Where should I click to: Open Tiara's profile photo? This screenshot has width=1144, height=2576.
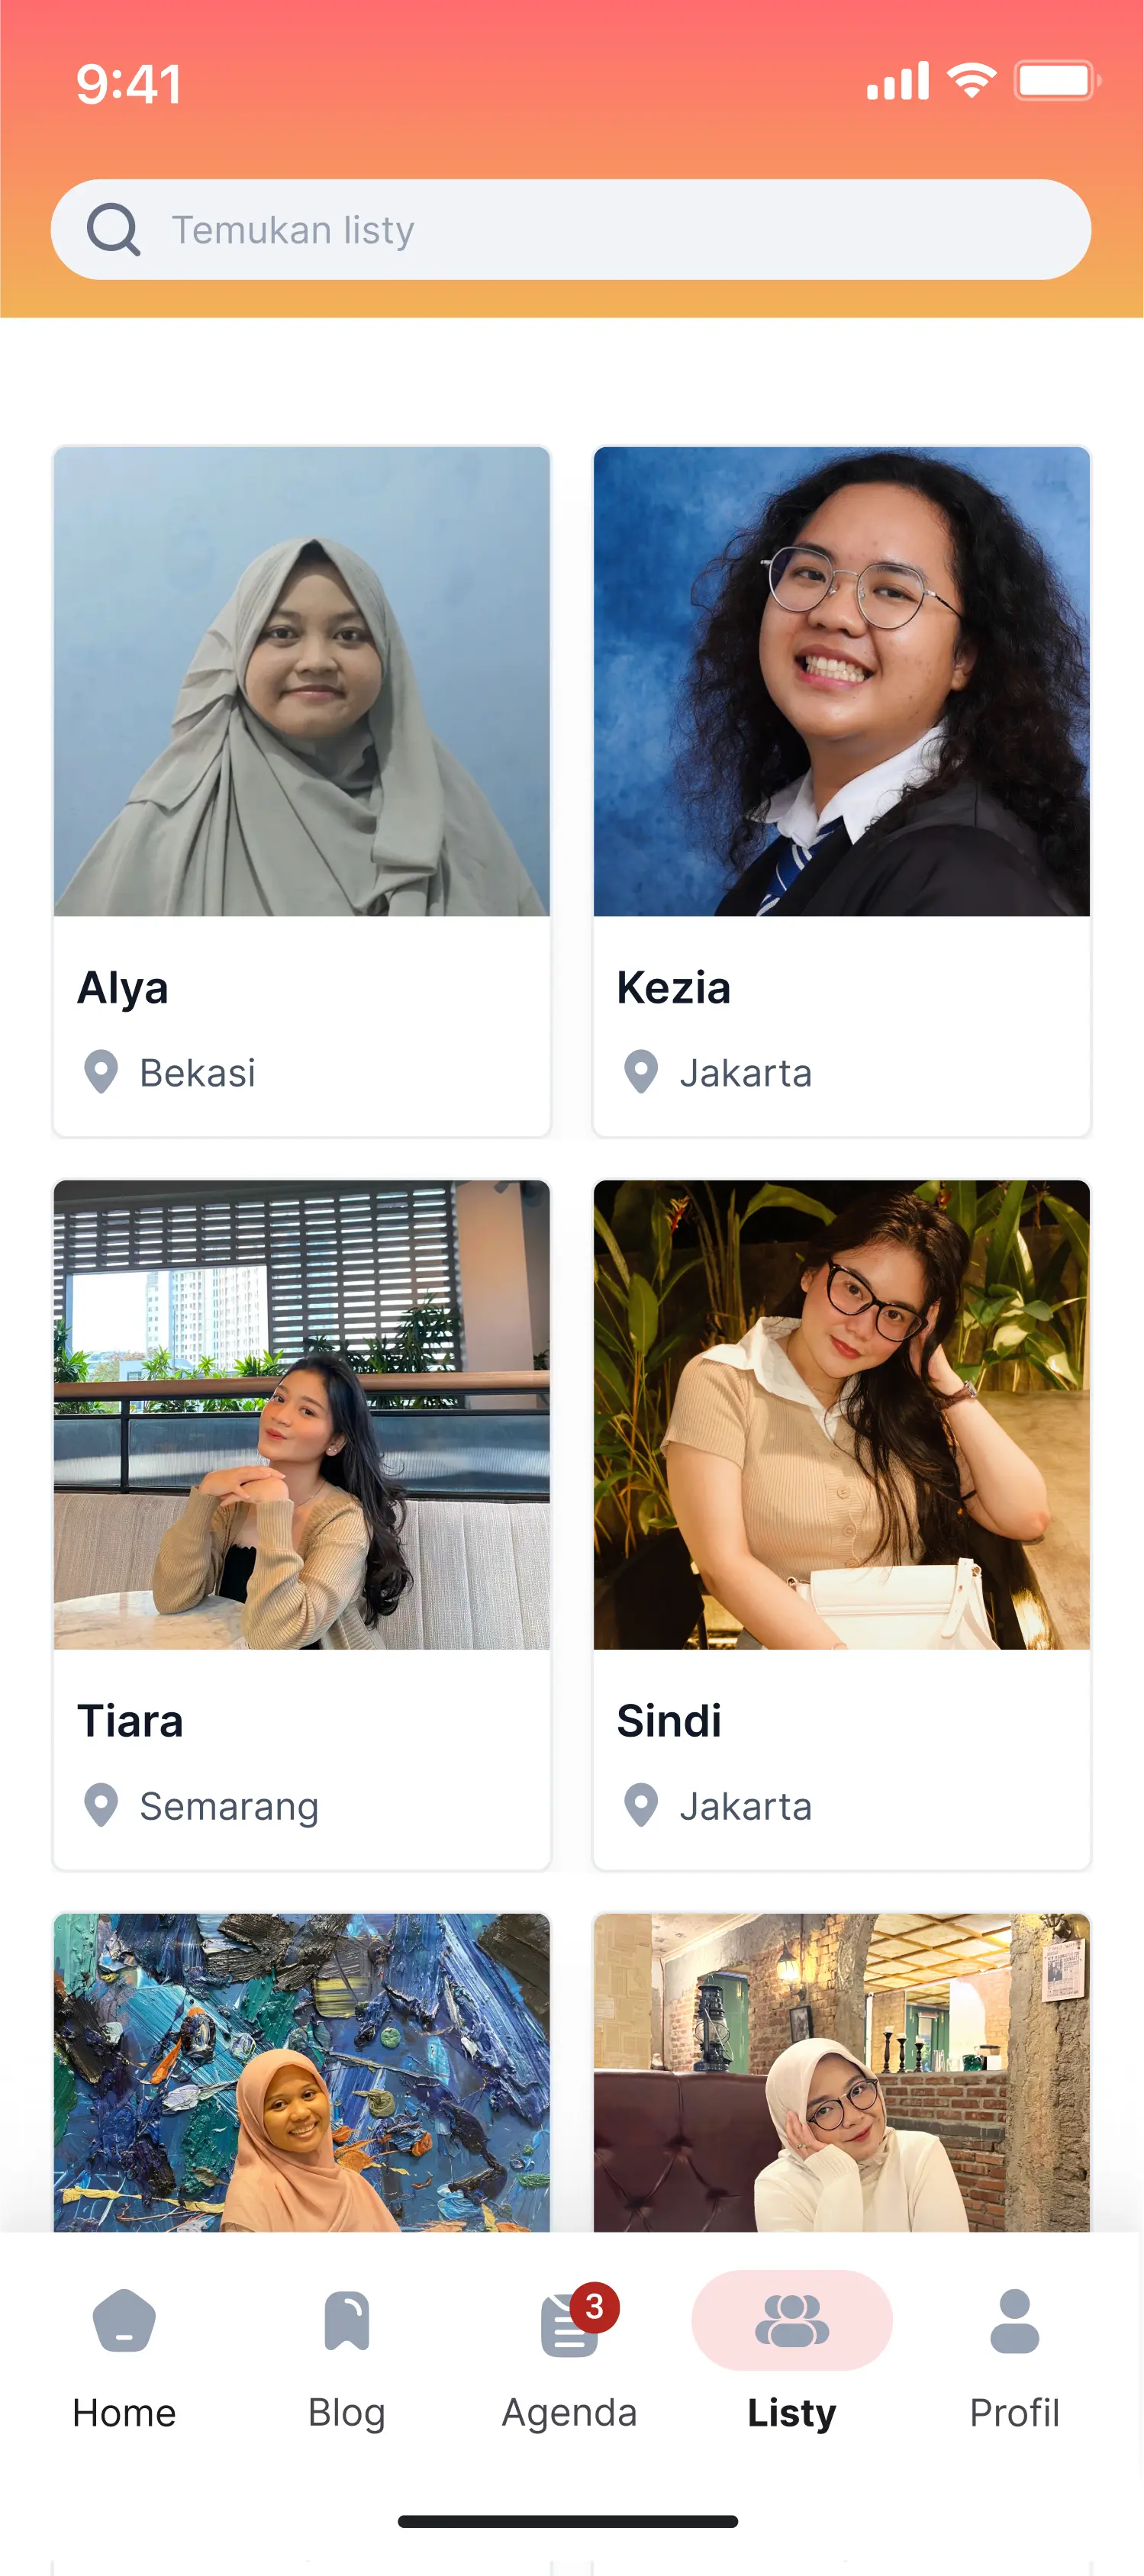pyautogui.click(x=302, y=1414)
